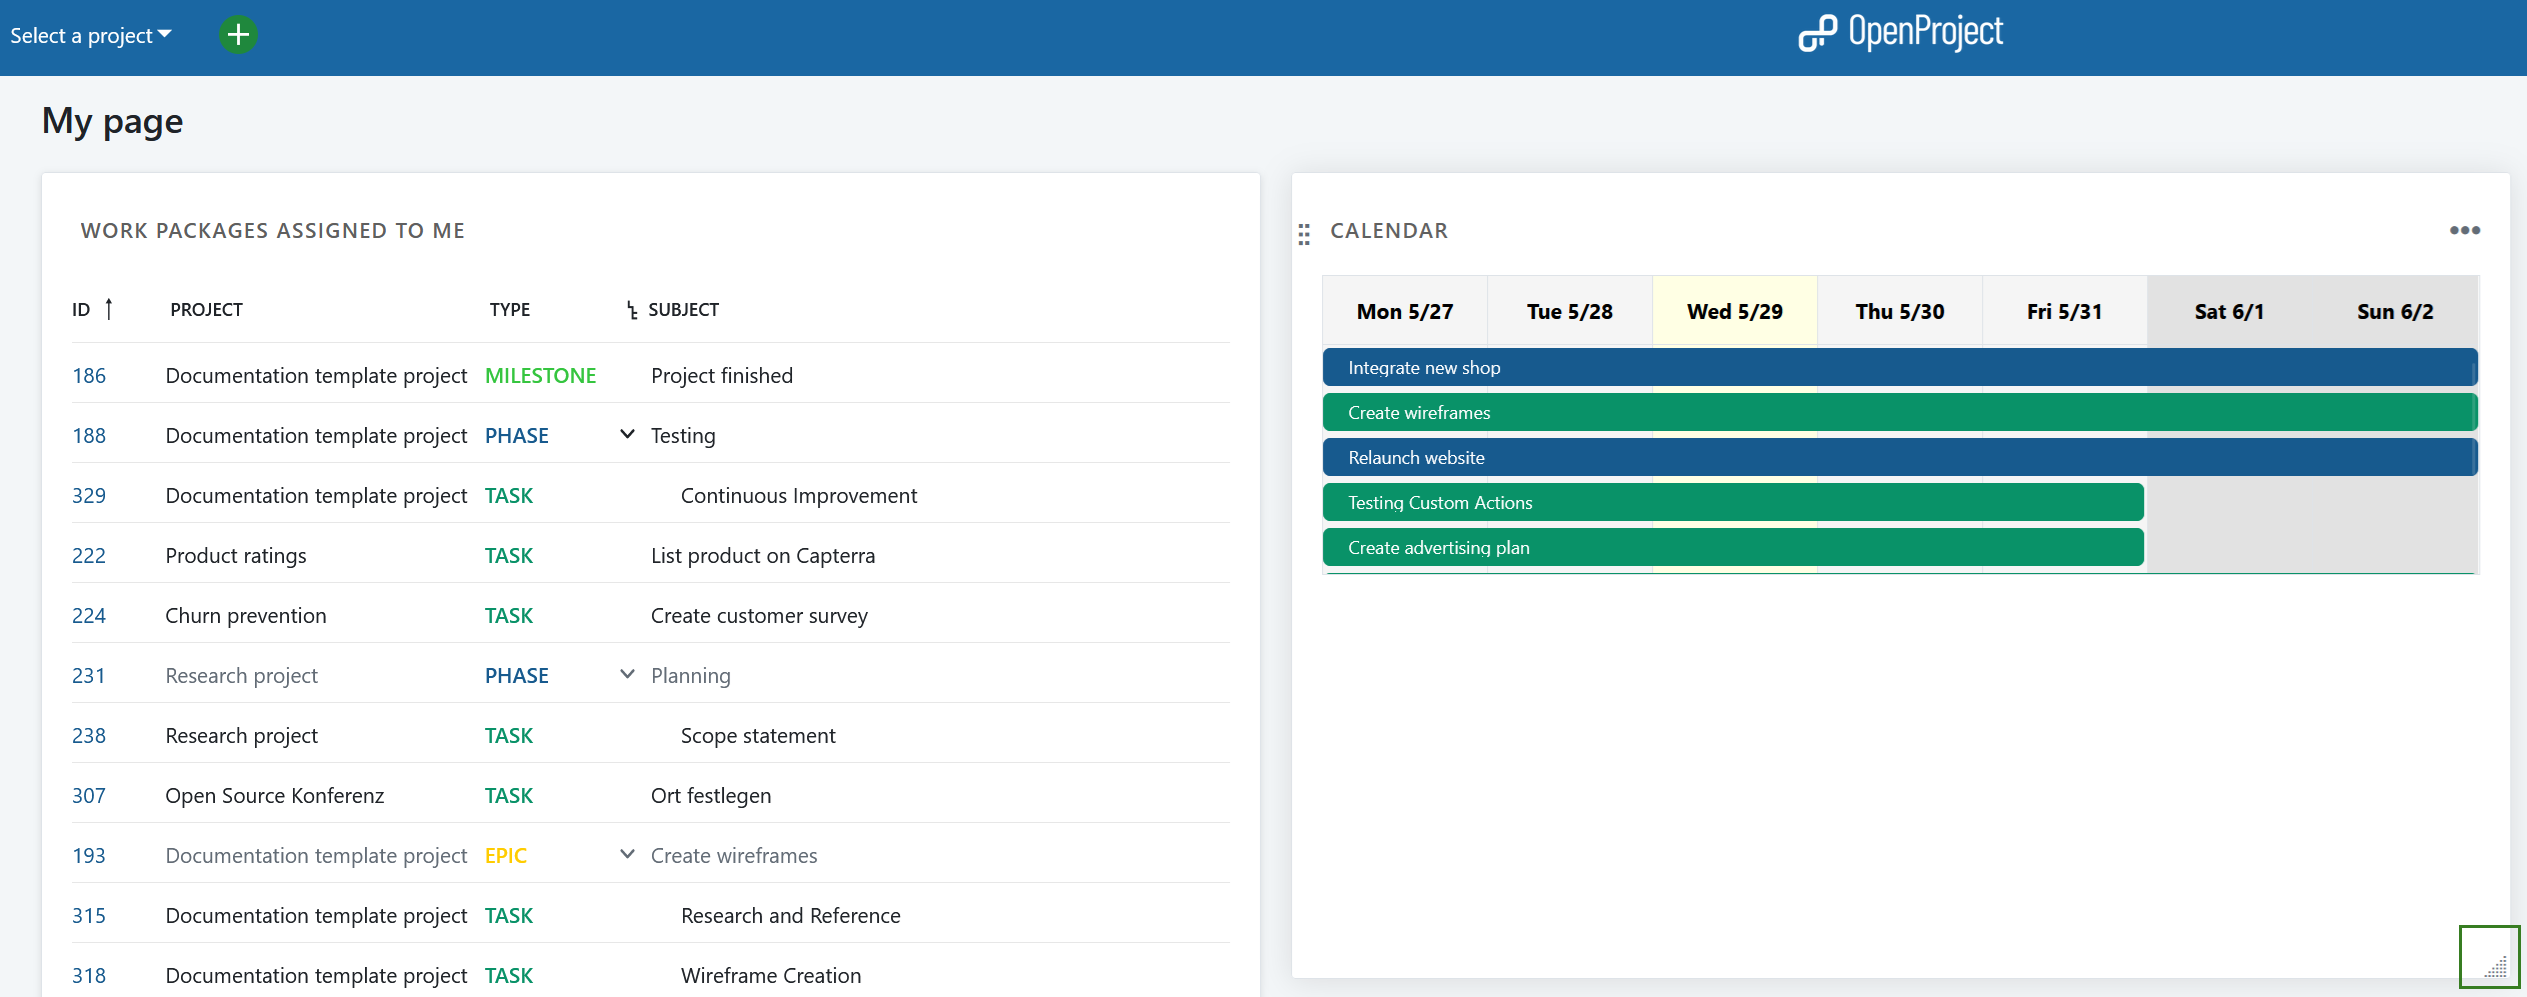Collapse the Create wireframes epic row

(627, 855)
